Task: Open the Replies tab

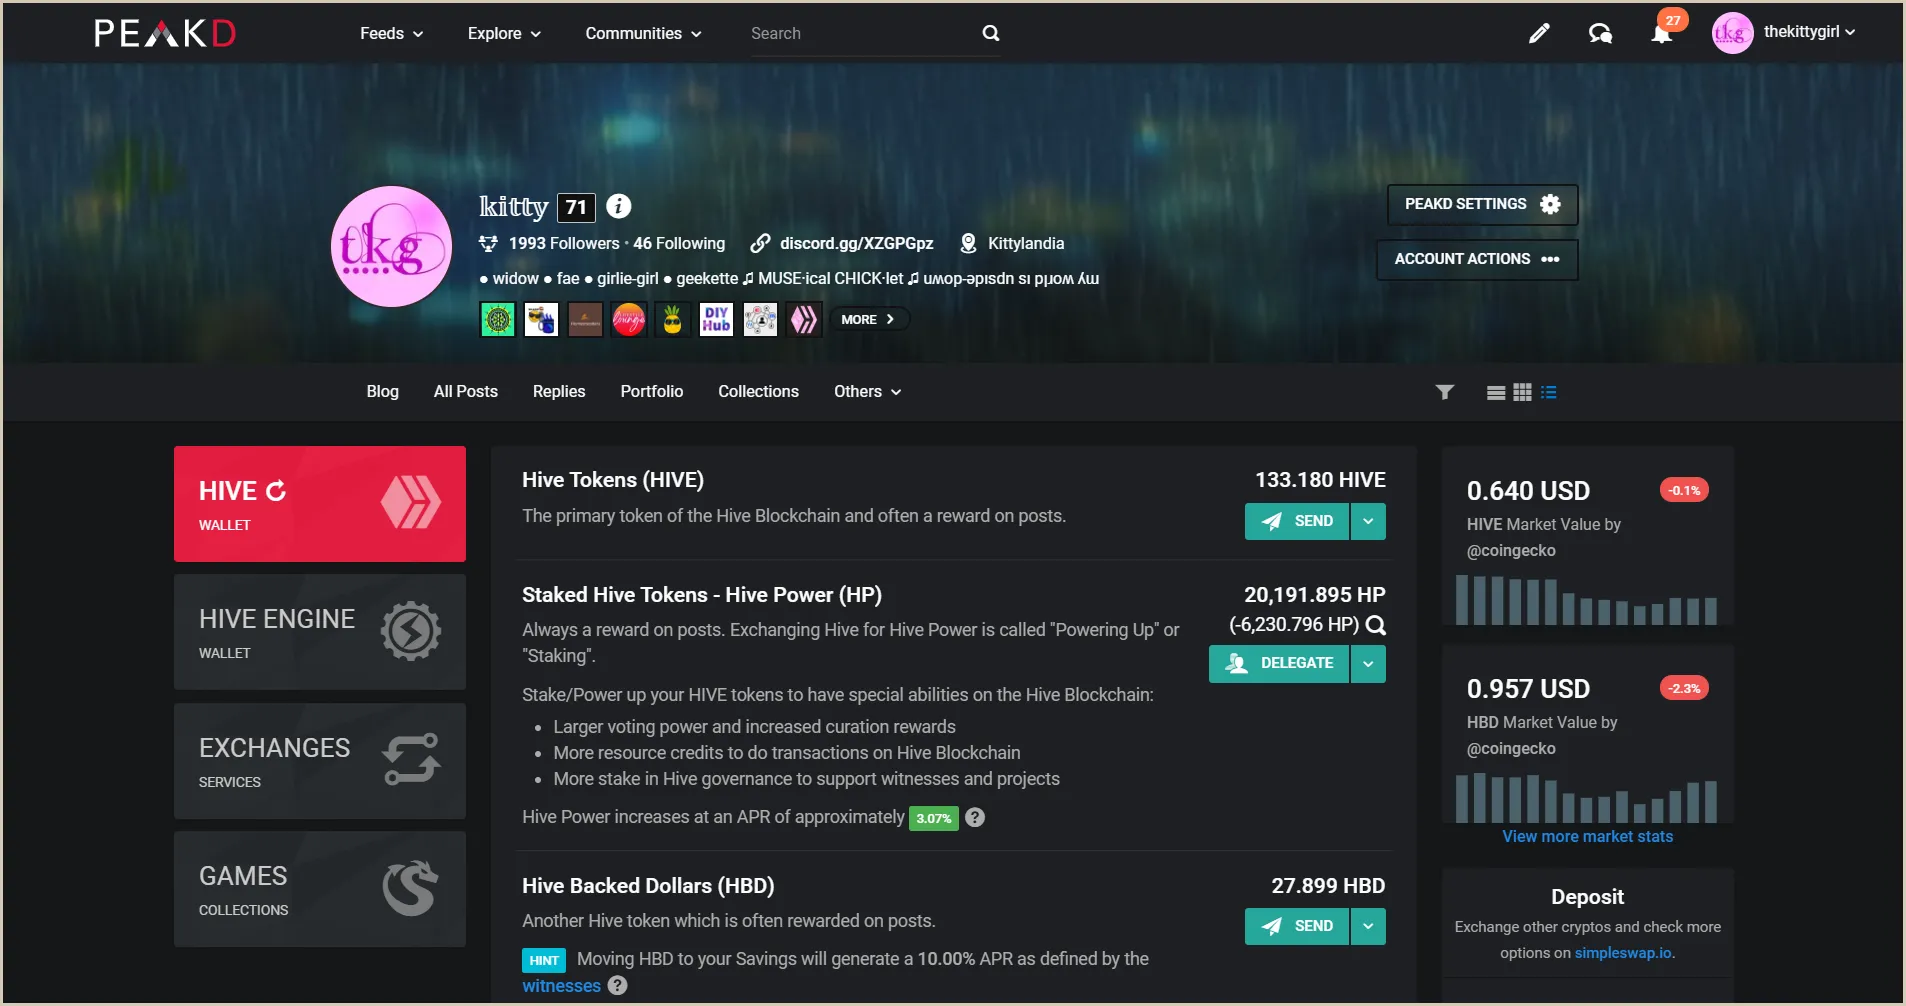Action: (559, 392)
